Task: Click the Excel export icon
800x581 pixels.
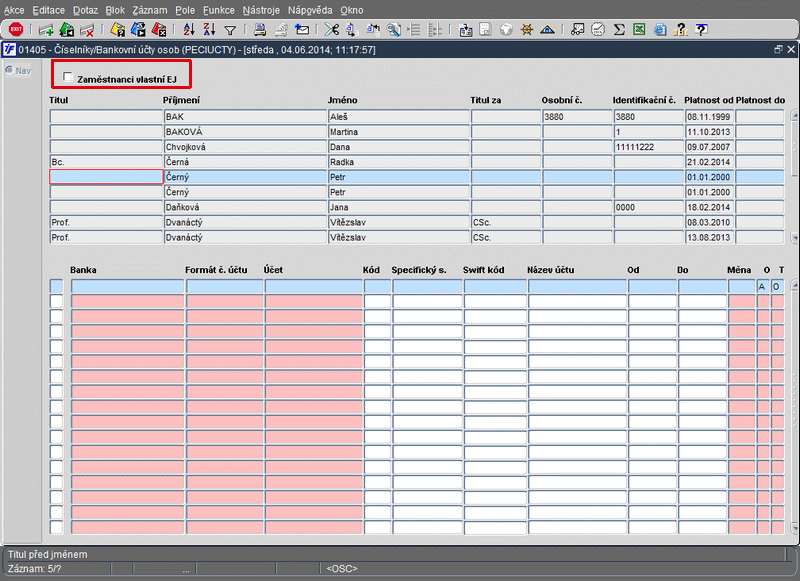Action: [639, 30]
